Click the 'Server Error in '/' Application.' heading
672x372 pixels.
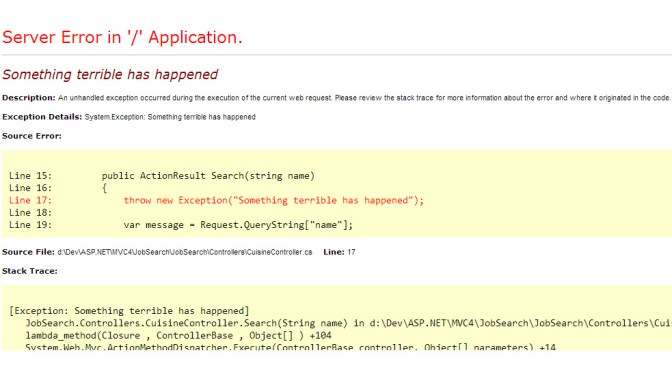point(122,38)
